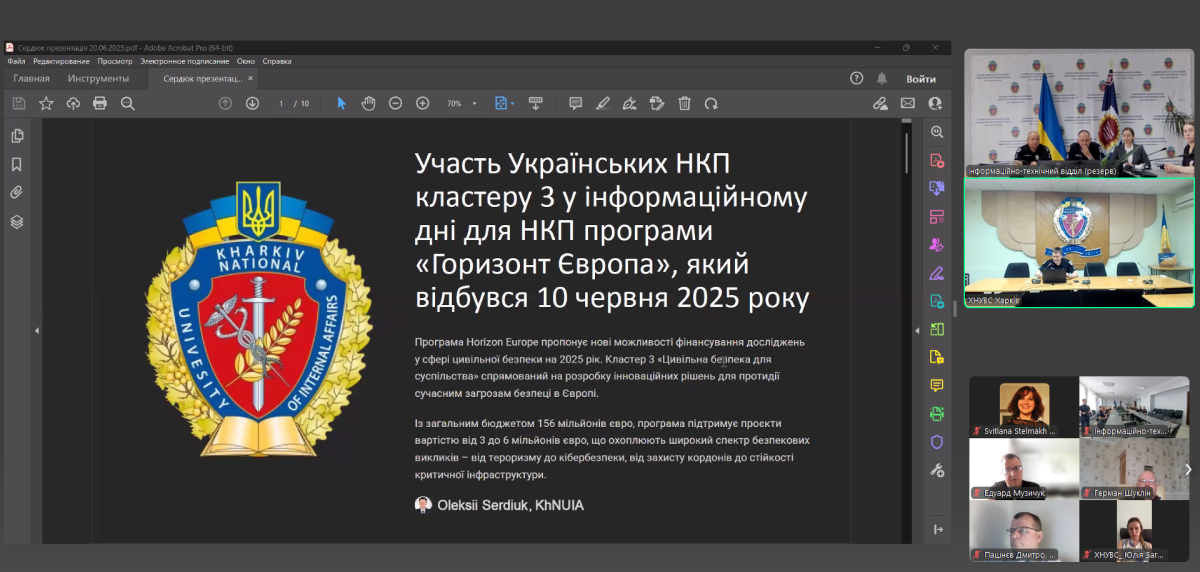Open the Bookmarks panel in left sidebar
This screenshot has height=572, width=1200.
point(17,164)
